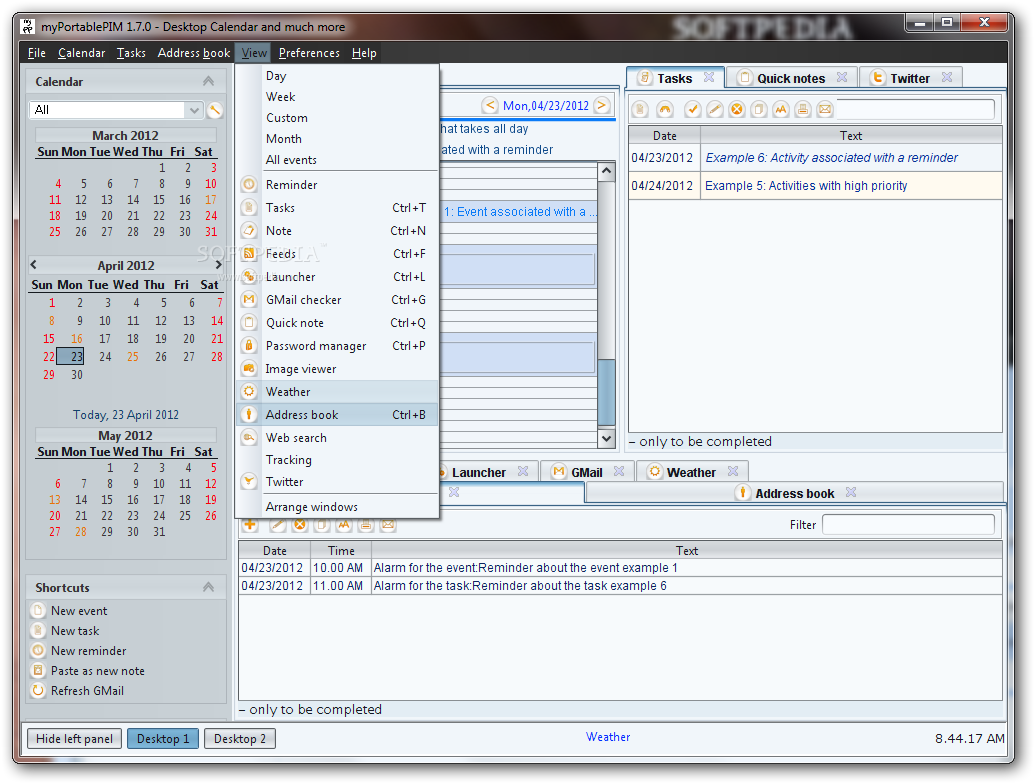The image size is (1035, 784).
Task: Click the font size AA icon in Tasks toolbar
Action: coord(781,110)
